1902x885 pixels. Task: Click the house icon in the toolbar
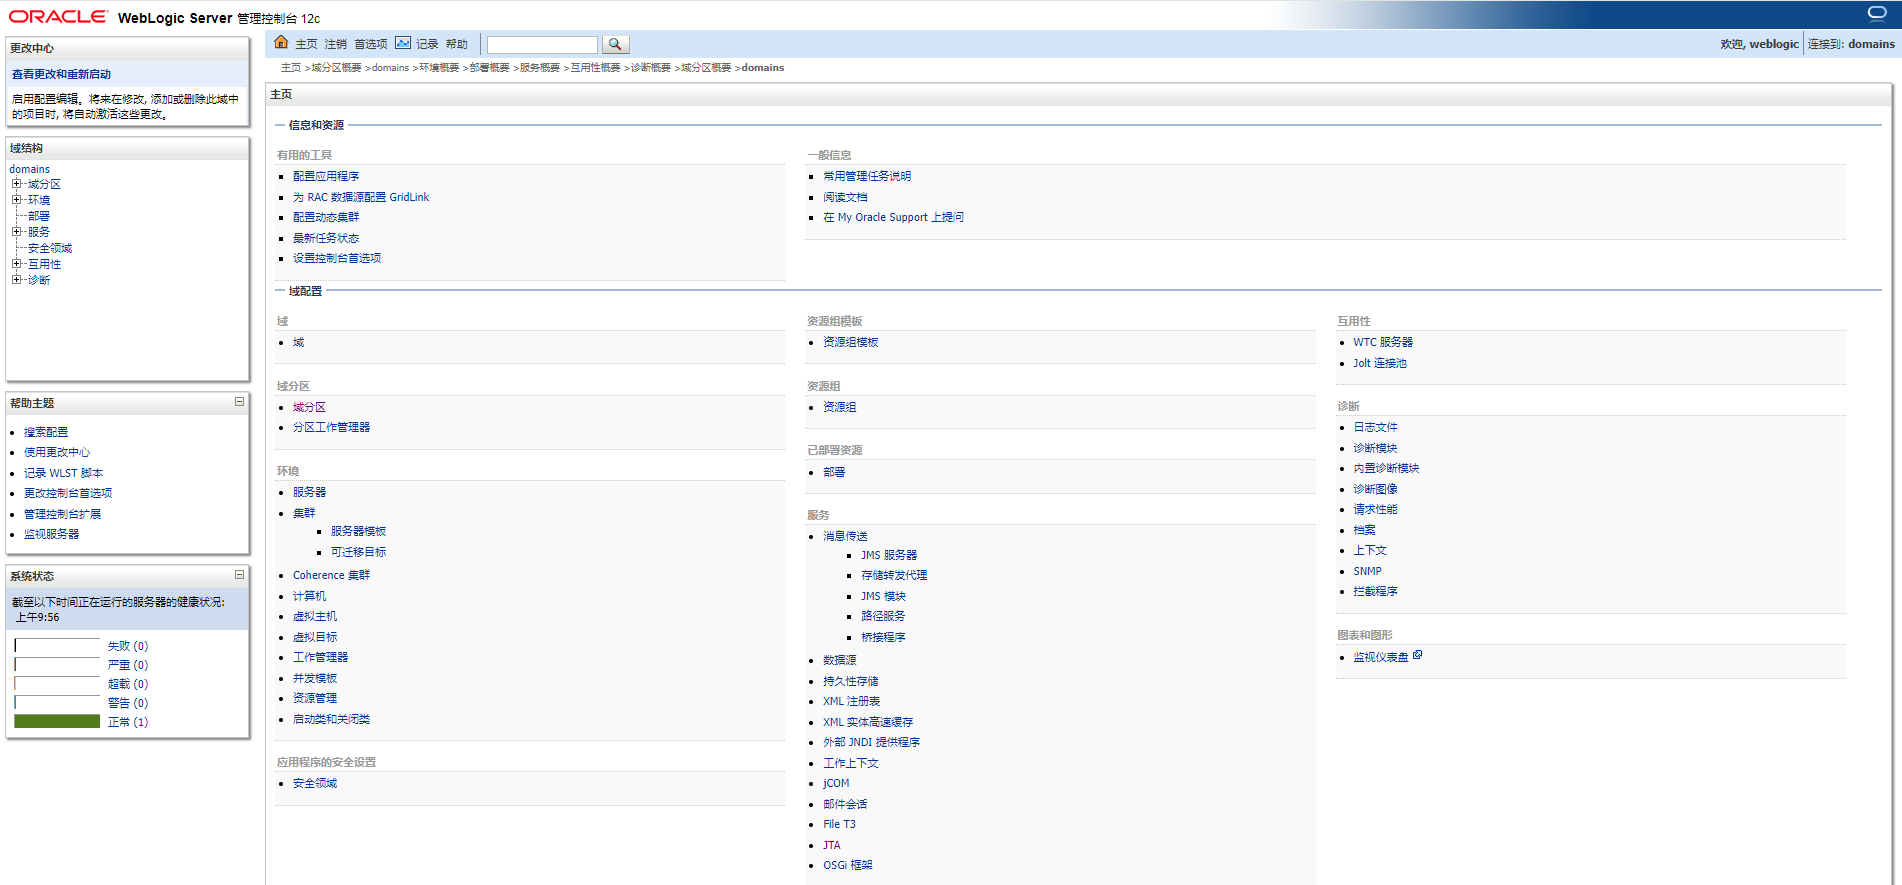[x=281, y=42]
